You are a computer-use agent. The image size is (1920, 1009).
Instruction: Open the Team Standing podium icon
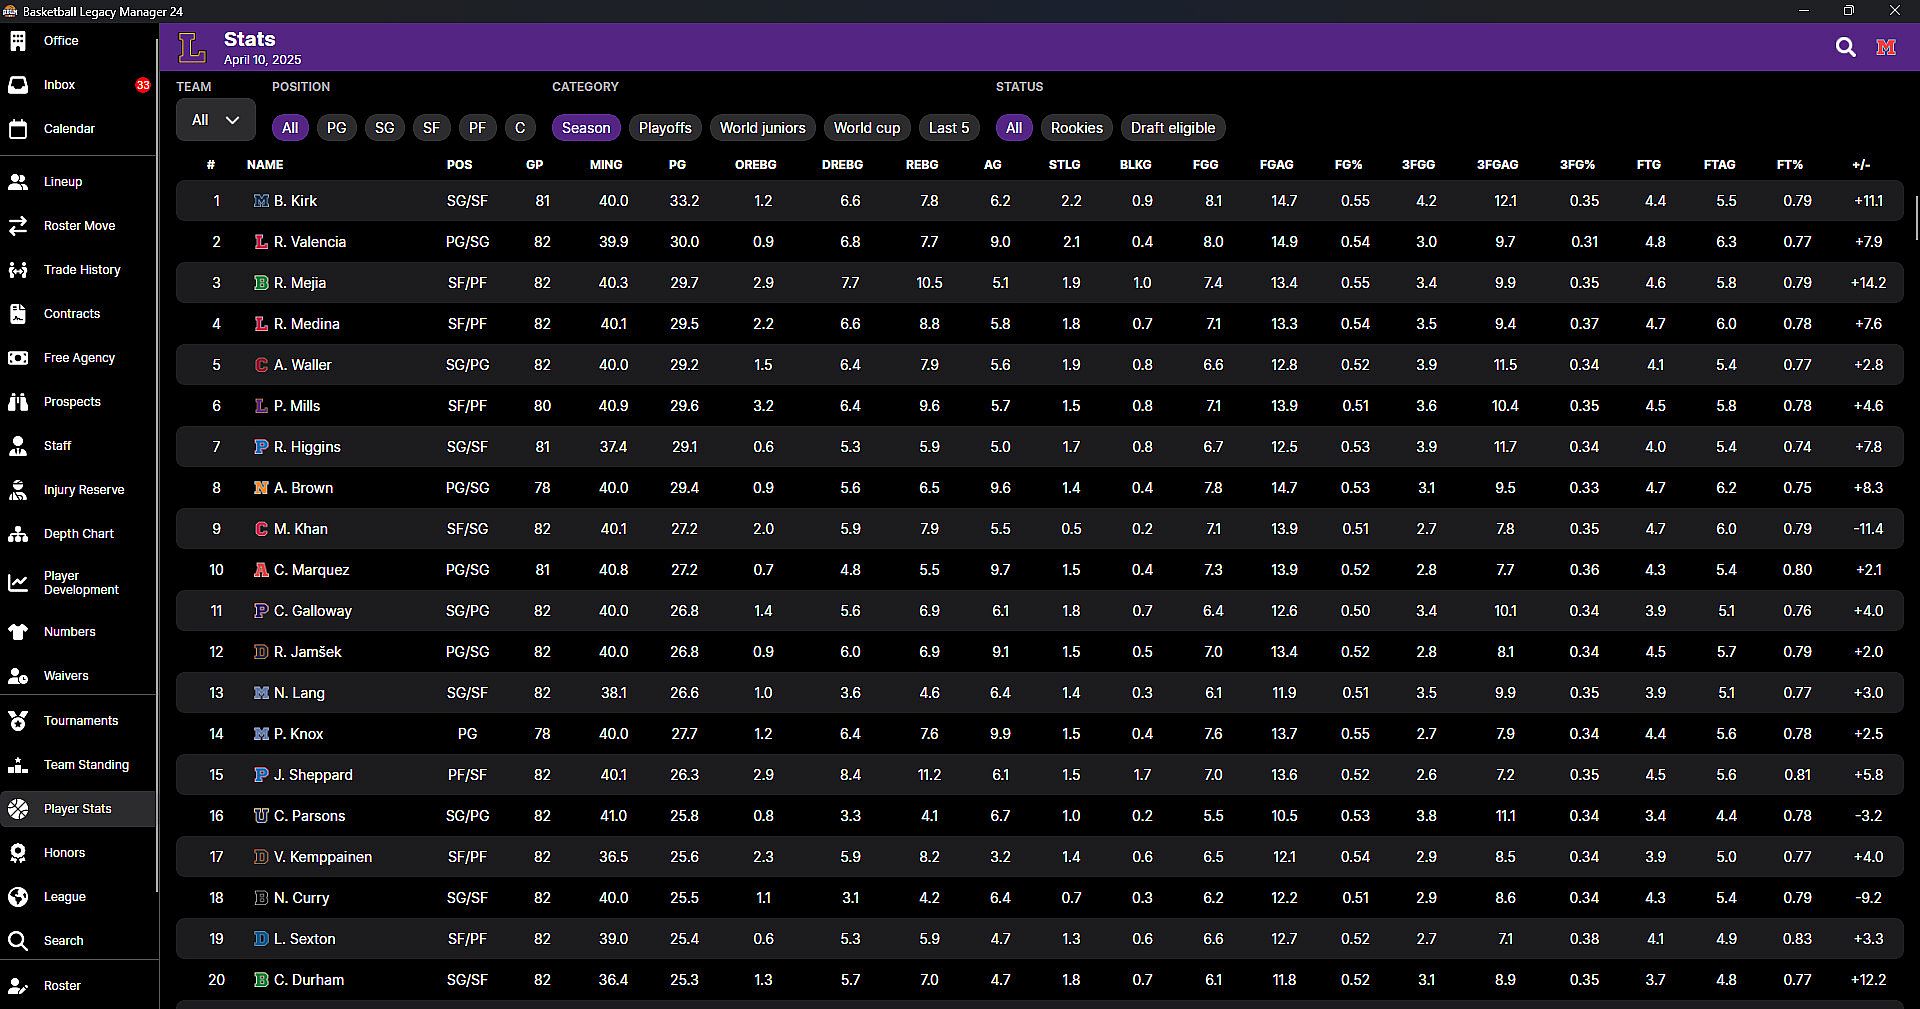18,765
